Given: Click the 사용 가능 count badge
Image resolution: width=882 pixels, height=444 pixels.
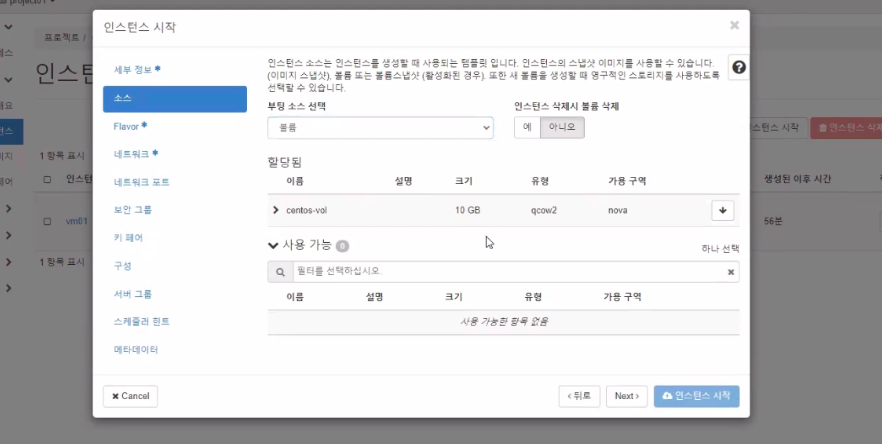Looking at the screenshot, I should tap(342, 246).
